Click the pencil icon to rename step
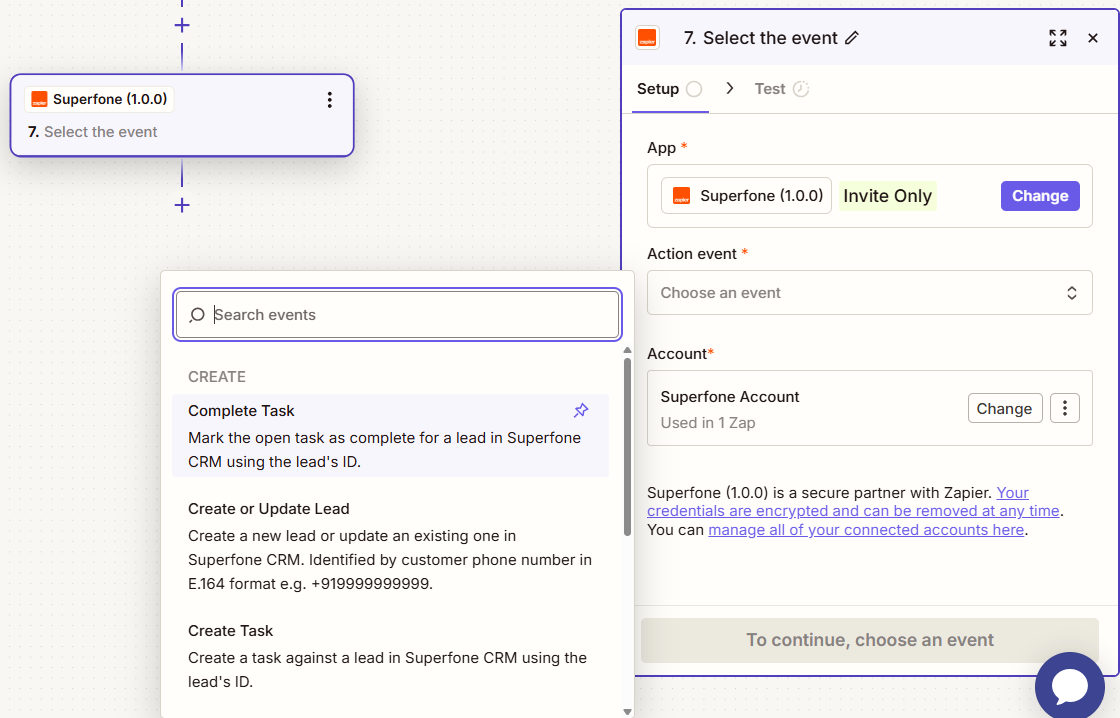 [x=851, y=38]
